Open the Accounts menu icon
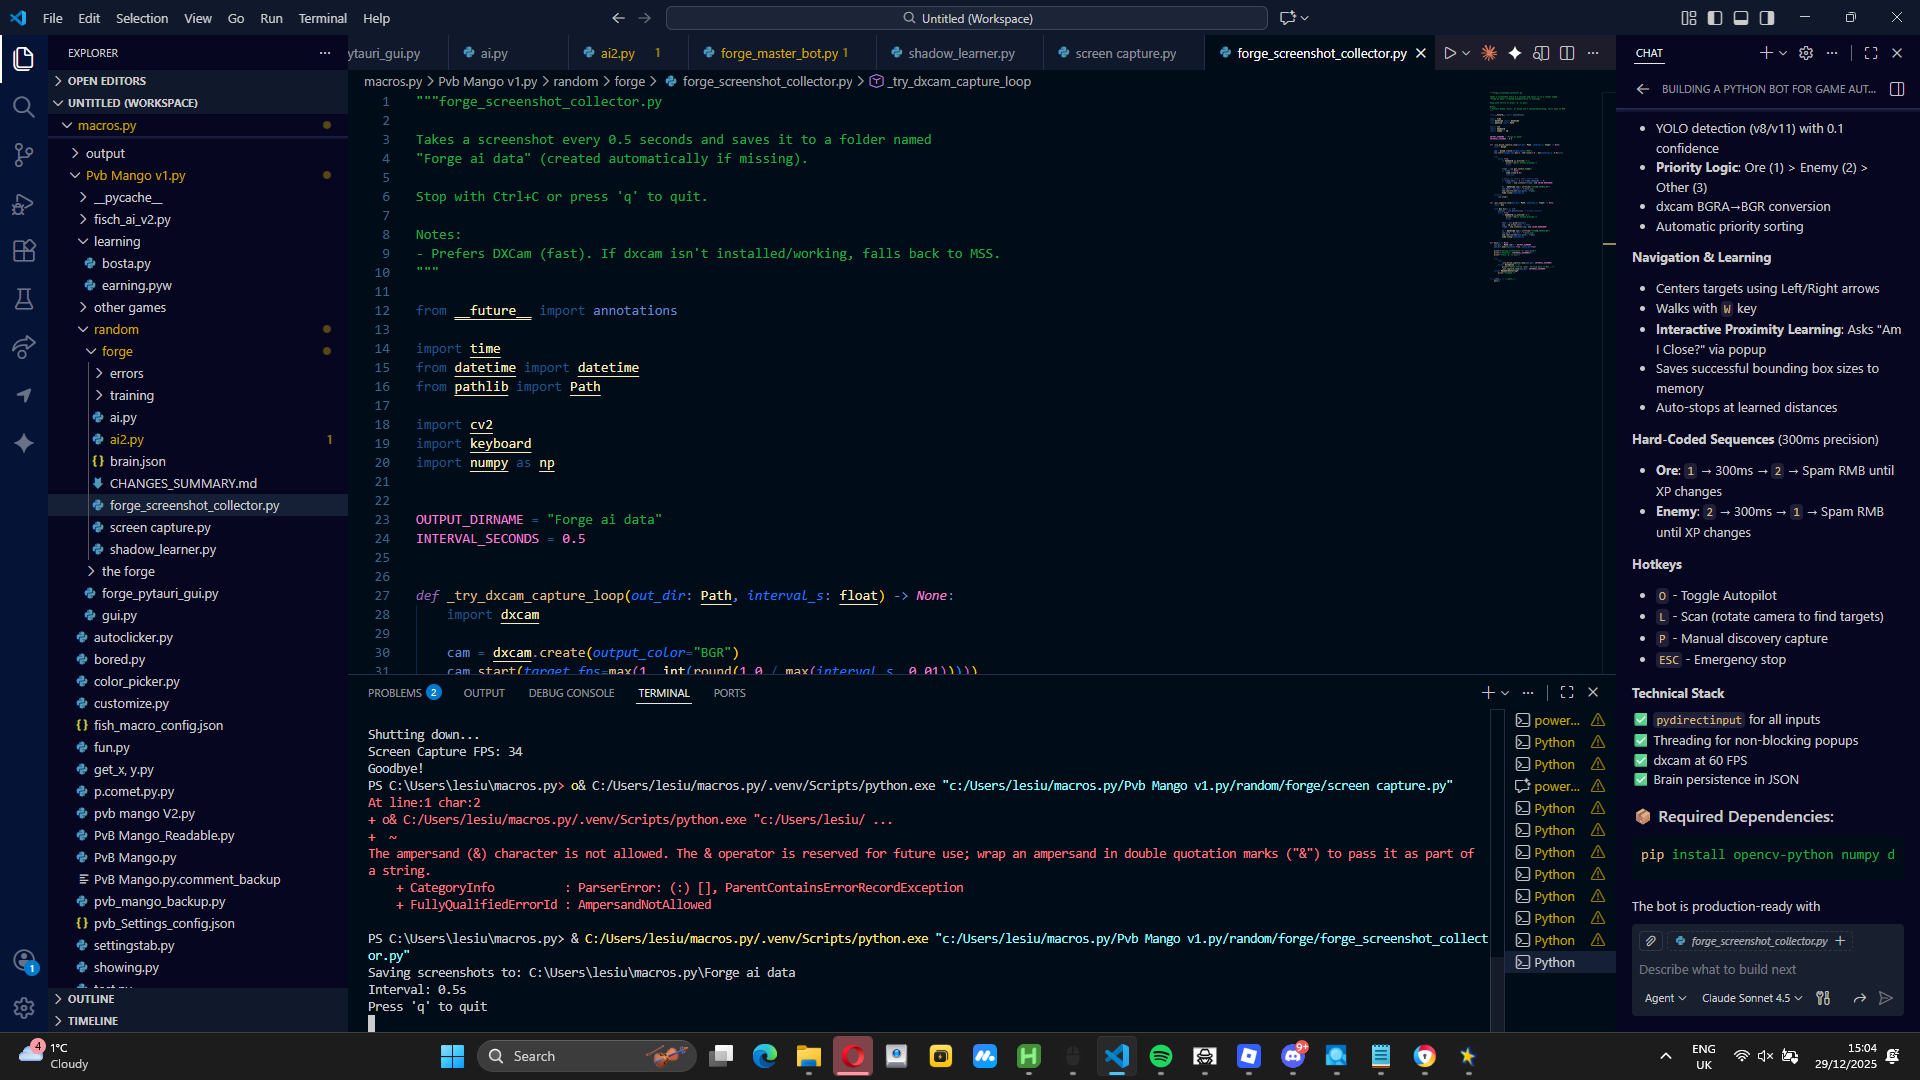 point(24,961)
